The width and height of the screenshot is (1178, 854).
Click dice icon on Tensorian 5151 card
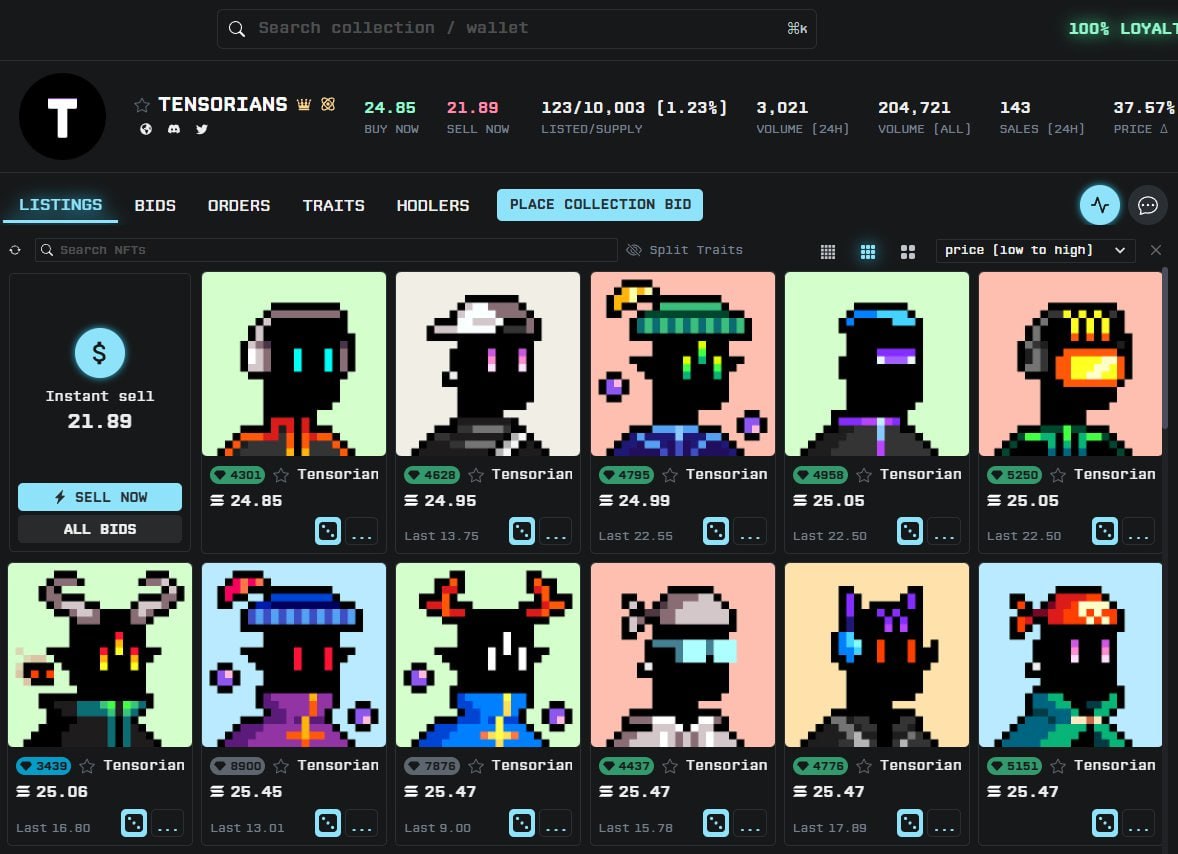click(1104, 822)
